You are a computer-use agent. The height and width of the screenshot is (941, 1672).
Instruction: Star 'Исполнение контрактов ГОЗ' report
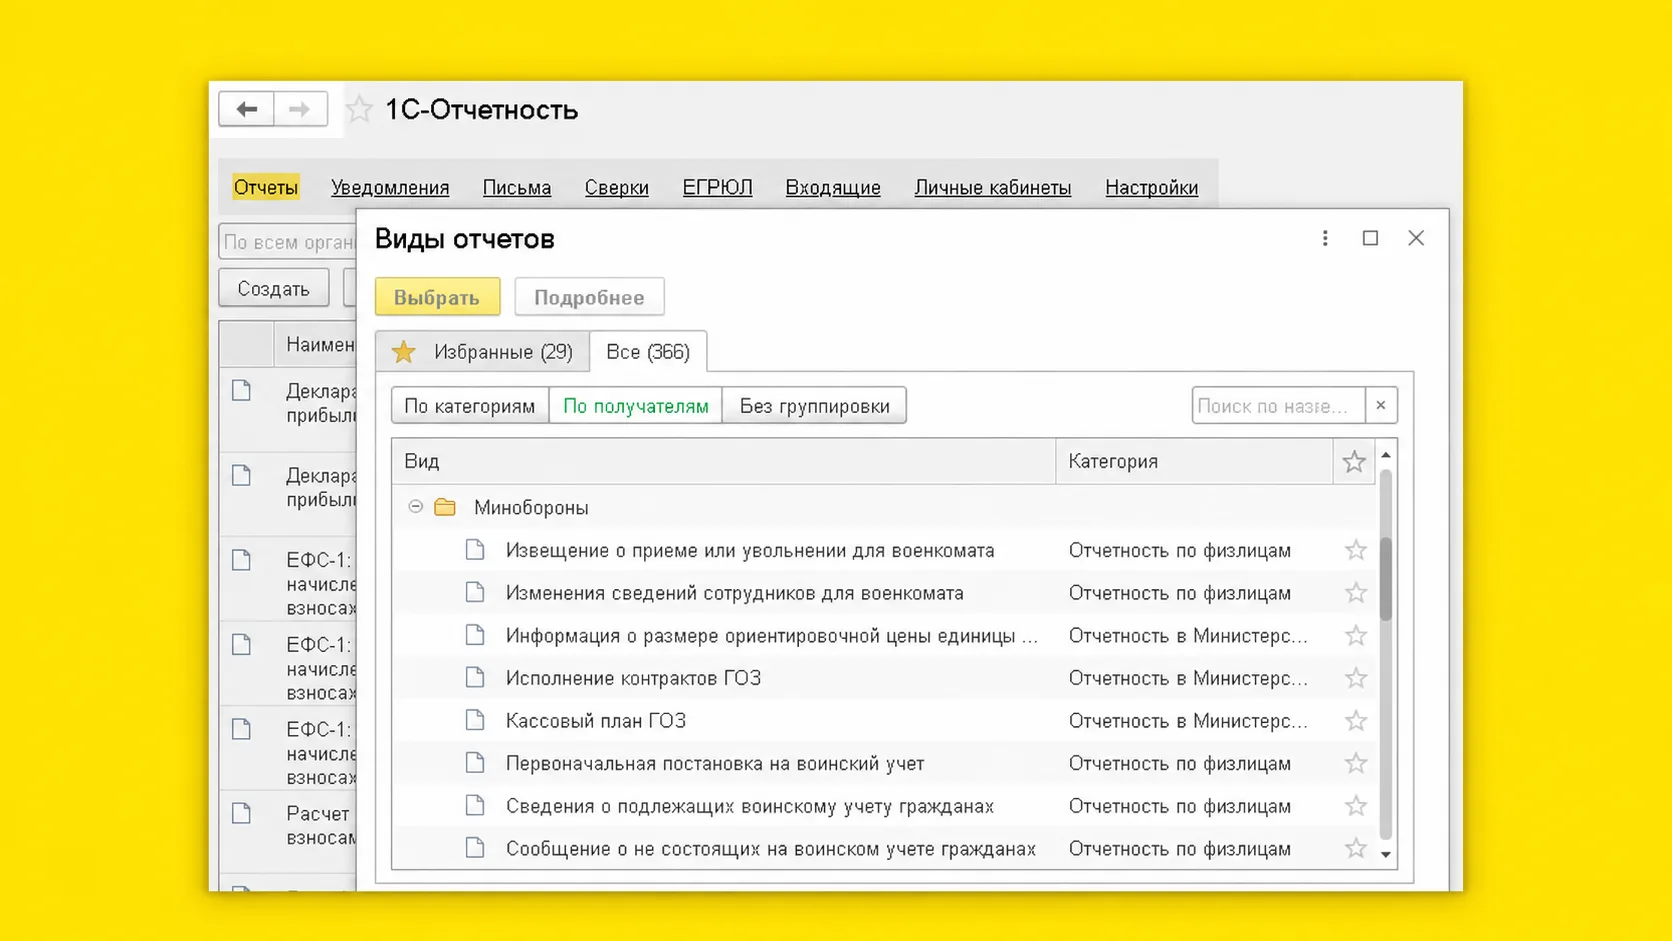pos(1356,678)
